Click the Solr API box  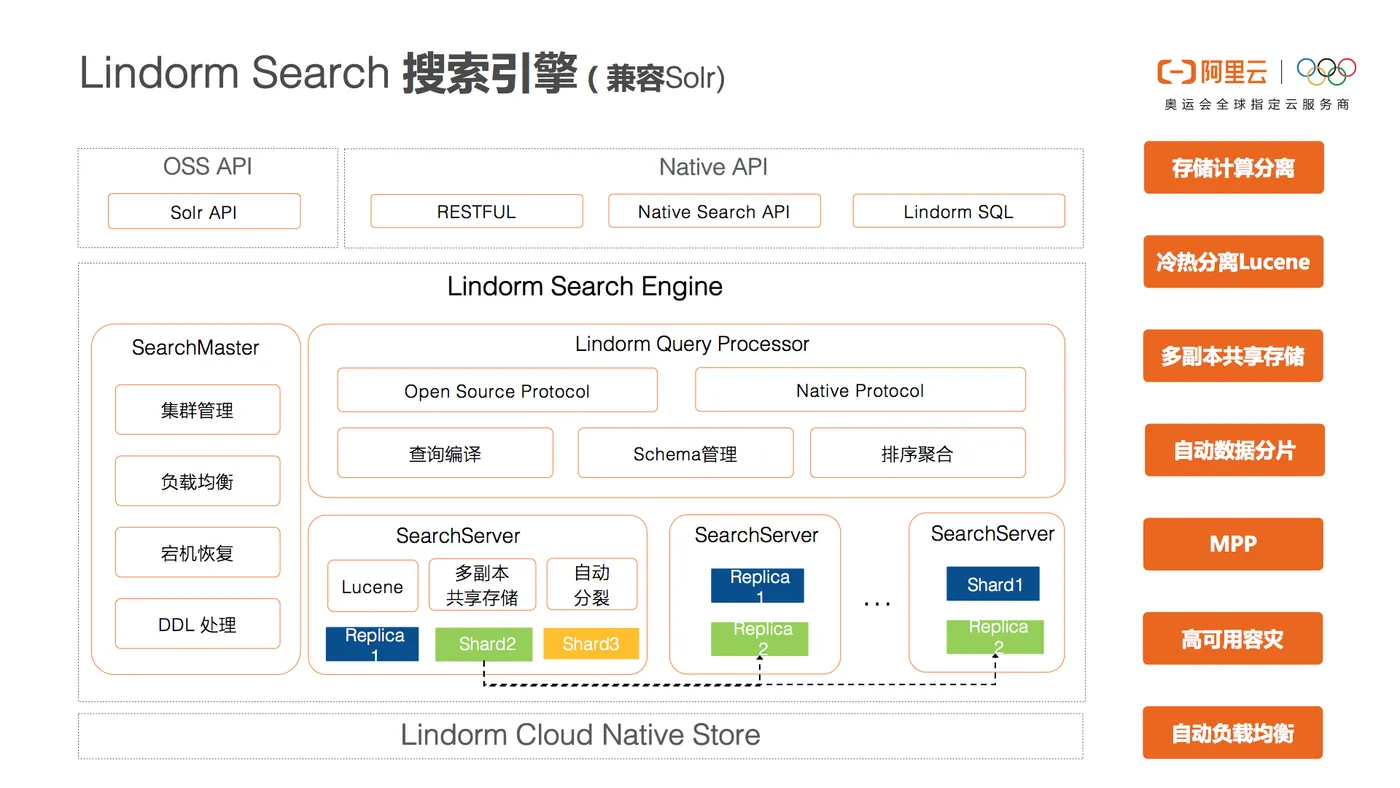(204, 212)
